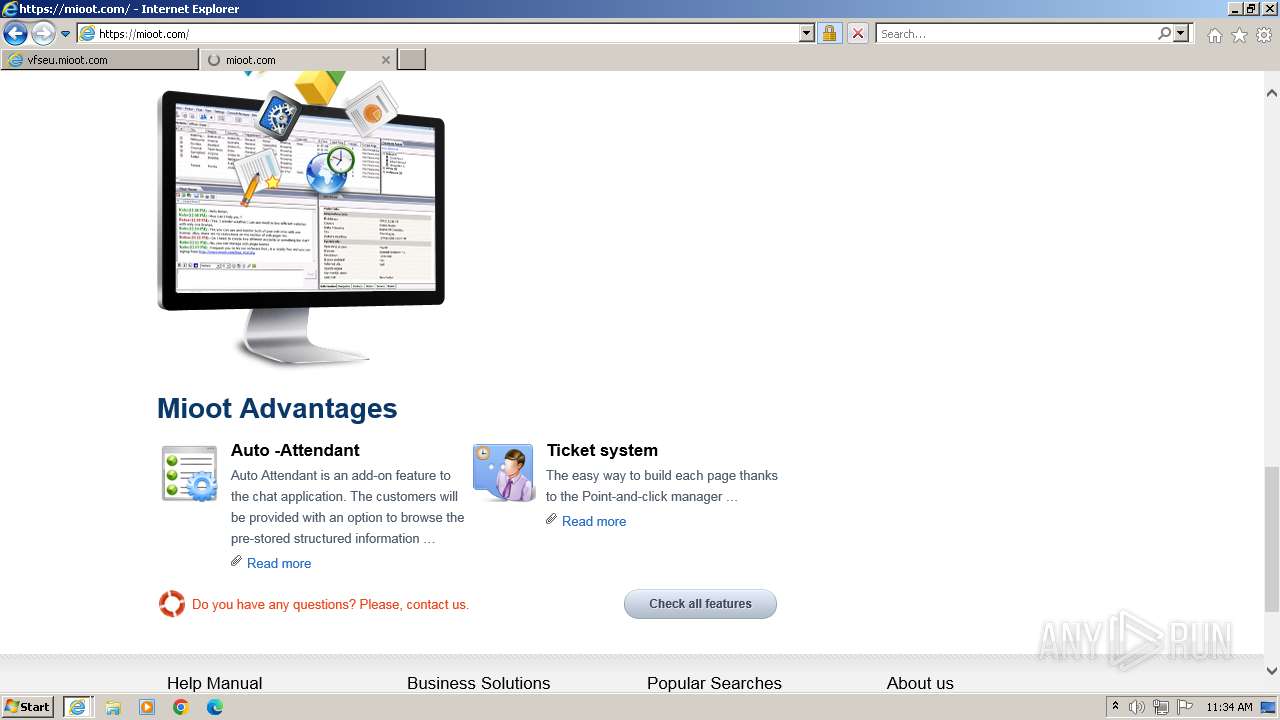Open the Tools gear icon

(x=1264, y=35)
